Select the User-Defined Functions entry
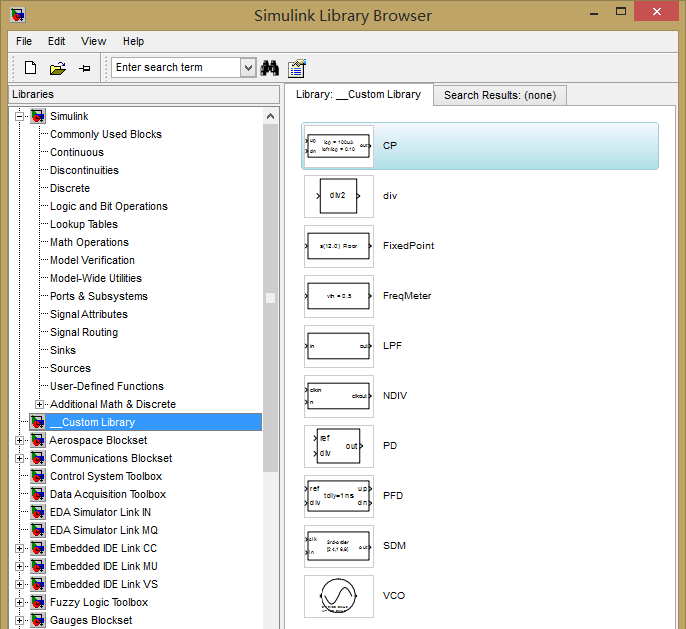The image size is (686, 629). [107, 386]
